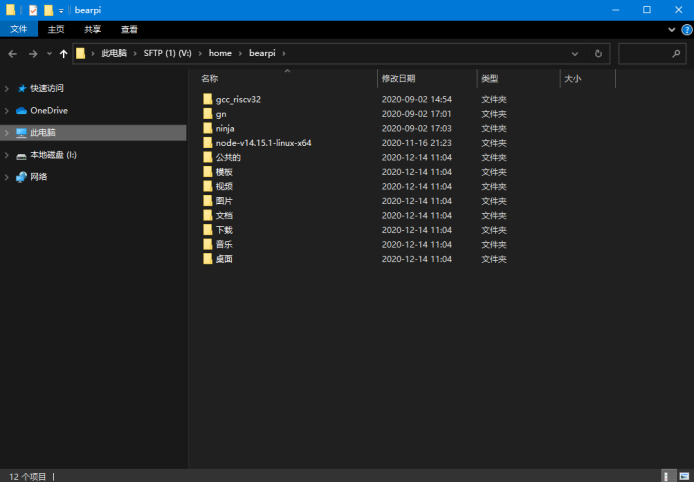
Task: Open the recent locations dropdown
Action: (x=49, y=54)
